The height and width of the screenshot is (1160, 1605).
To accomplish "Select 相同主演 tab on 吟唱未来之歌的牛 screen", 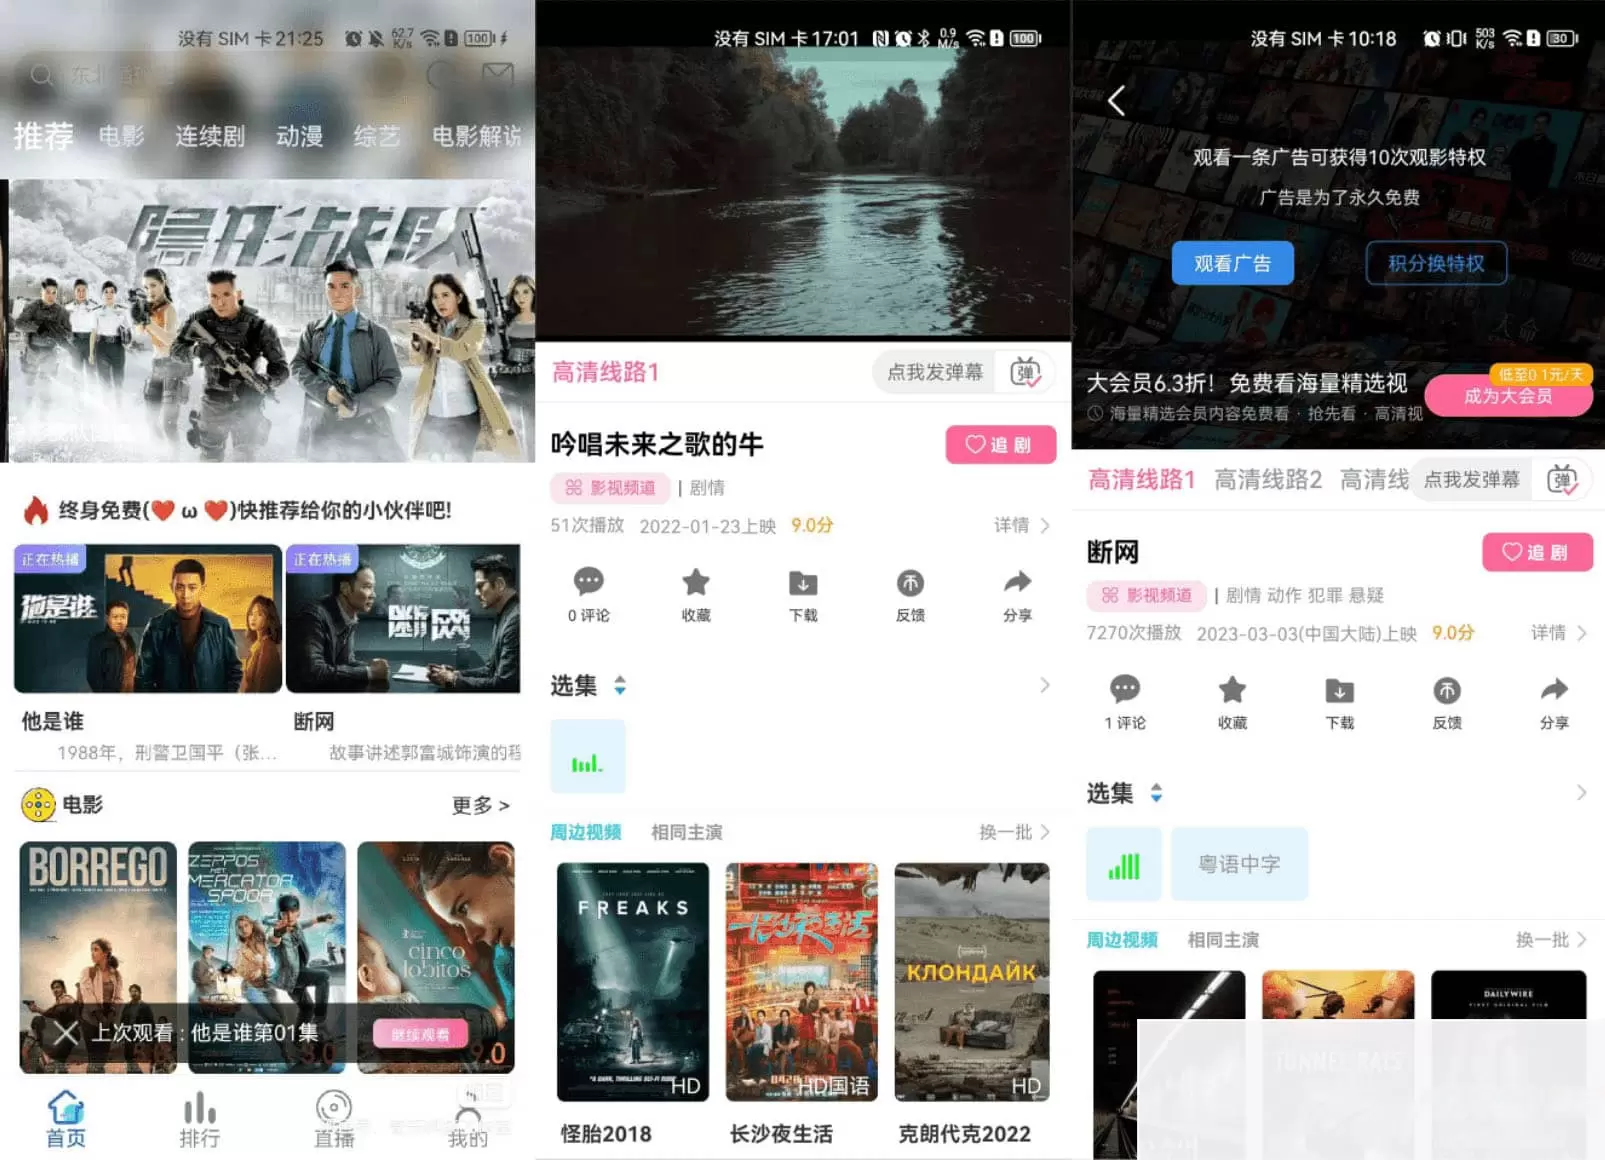I will pos(686,832).
